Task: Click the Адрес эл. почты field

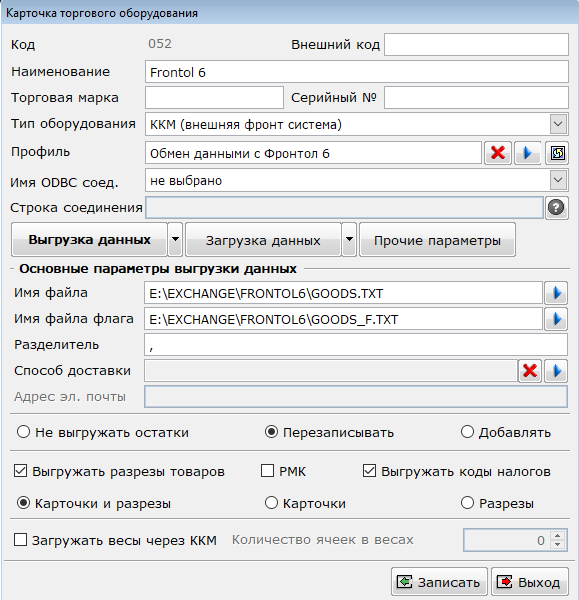Action: point(356,397)
